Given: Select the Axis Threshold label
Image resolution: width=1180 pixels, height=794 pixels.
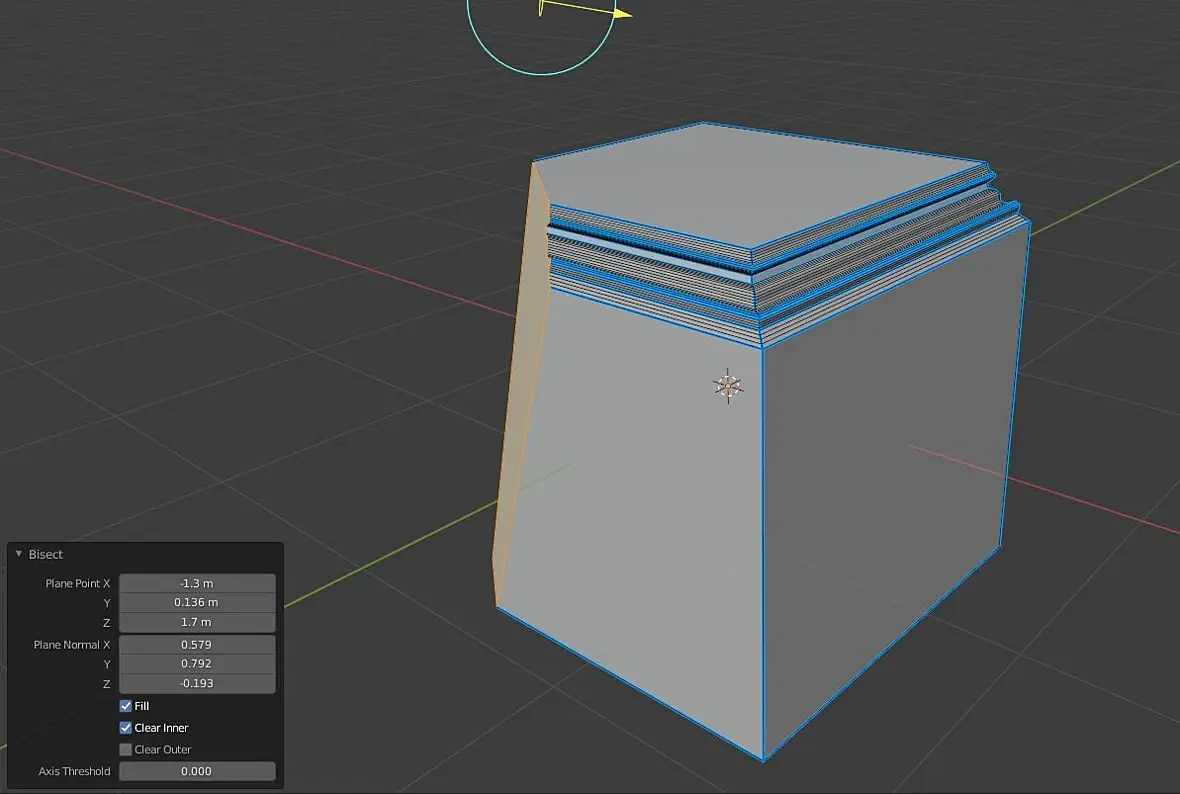Looking at the screenshot, I should tap(75, 771).
